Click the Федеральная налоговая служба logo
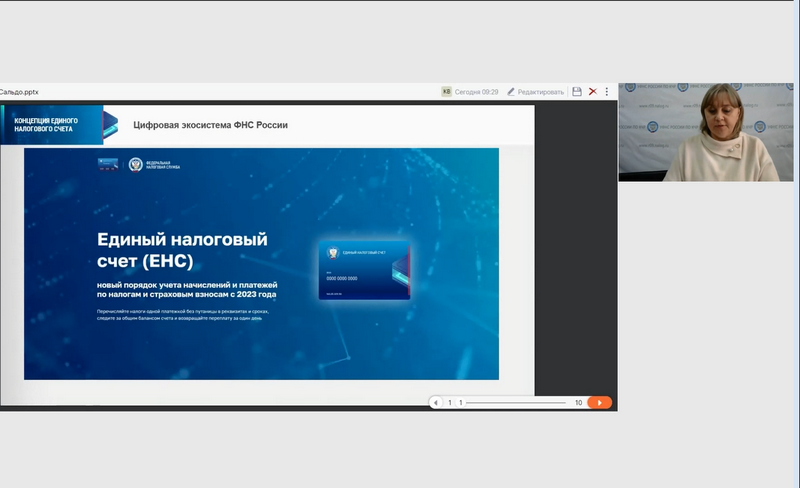Viewport: 800px width, 488px height. 154,164
